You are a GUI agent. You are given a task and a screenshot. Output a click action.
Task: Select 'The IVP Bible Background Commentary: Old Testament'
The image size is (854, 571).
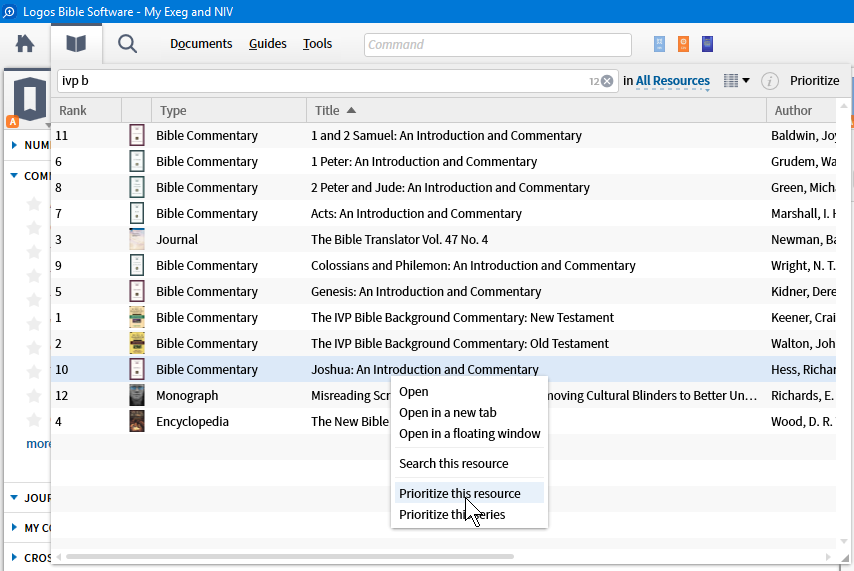tap(460, 344)
